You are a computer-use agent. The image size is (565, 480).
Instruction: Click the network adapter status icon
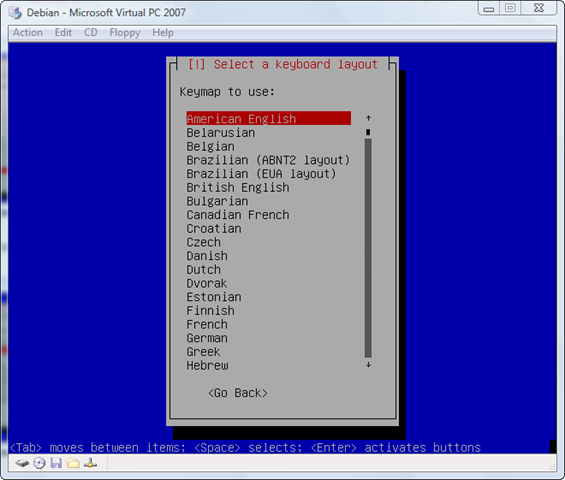click(90, 463)
